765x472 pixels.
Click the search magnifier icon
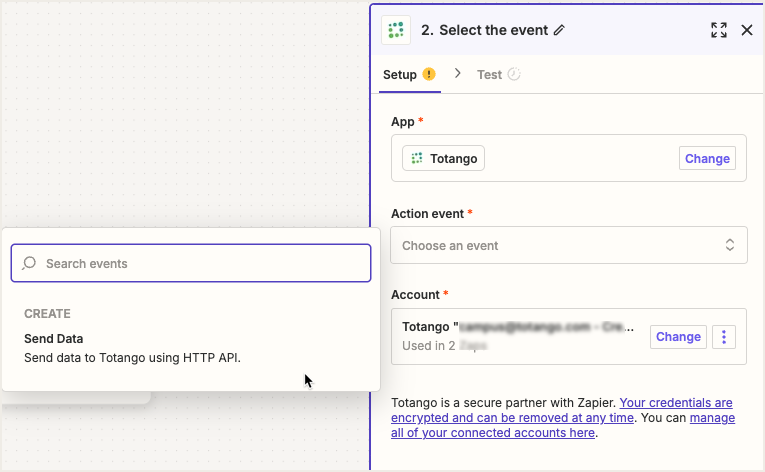(29, 263)
